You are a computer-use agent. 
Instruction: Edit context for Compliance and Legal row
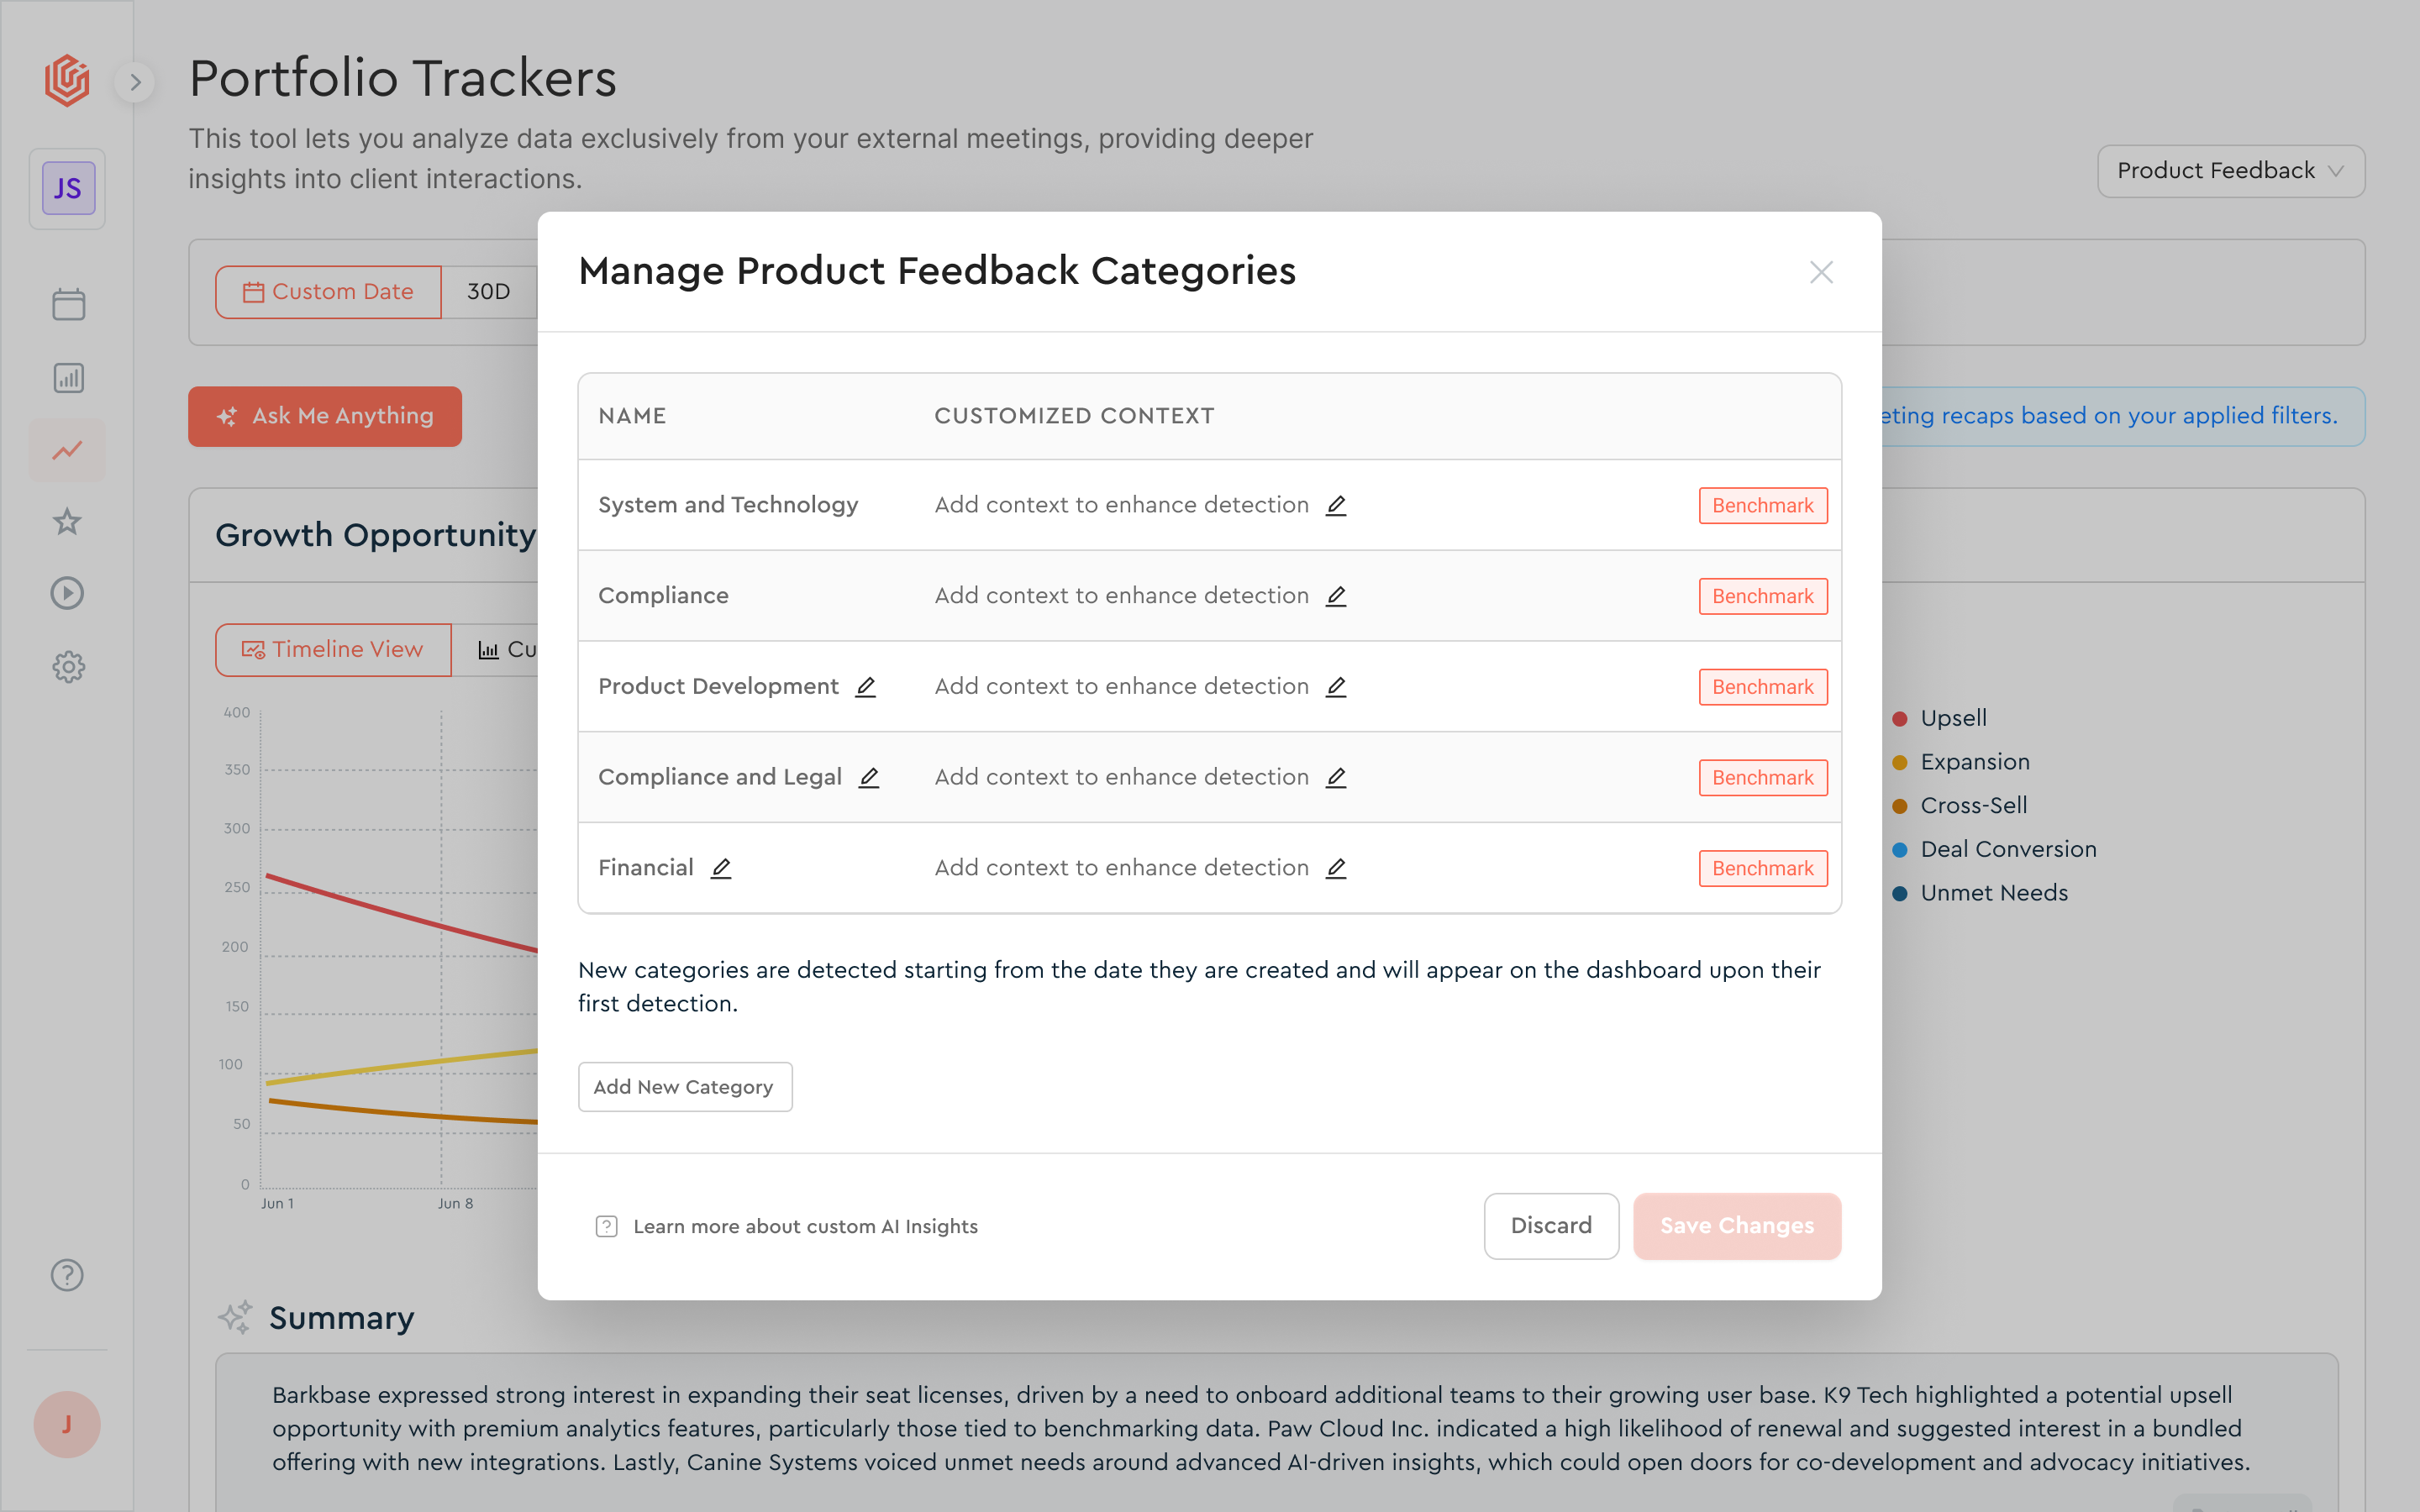pyautogui.click(x=1336, y=777)
